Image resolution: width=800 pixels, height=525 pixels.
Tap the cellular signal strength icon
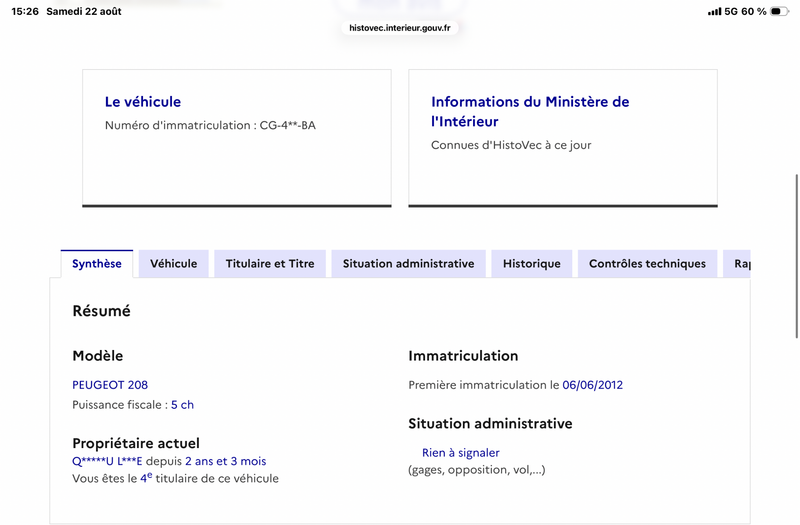click(714, 11)
